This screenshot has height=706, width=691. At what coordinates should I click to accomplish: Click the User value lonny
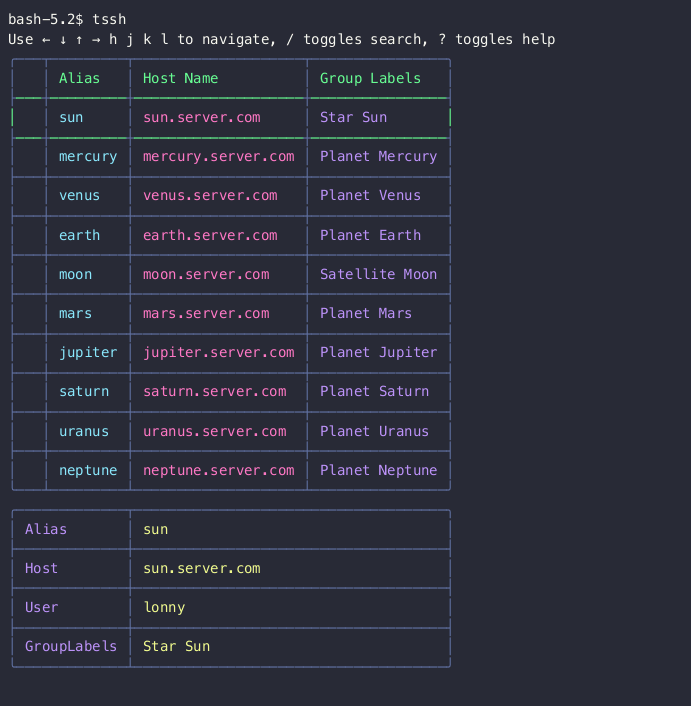(x=164, y=607)
